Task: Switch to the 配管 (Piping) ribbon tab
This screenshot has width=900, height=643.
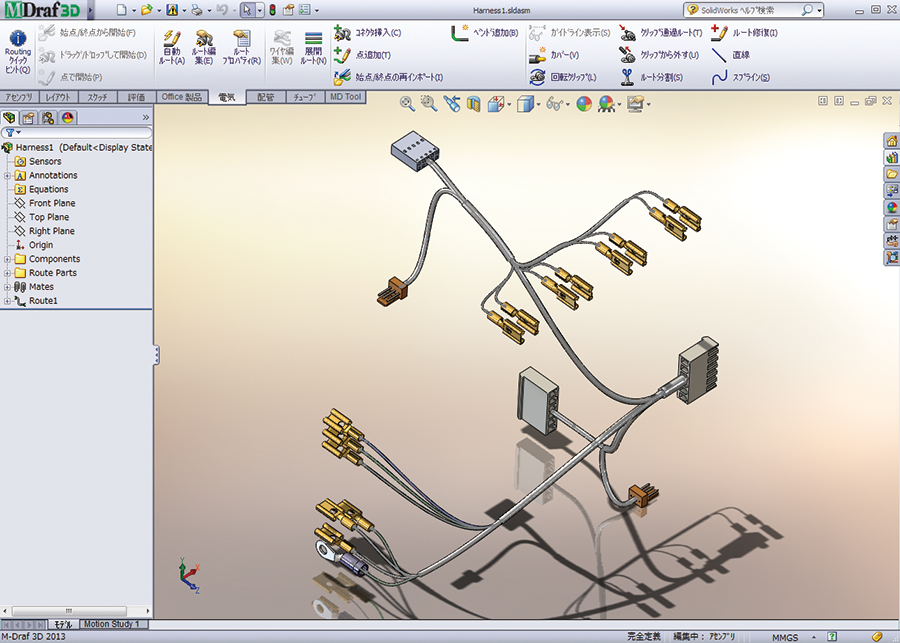Action: 265,97
